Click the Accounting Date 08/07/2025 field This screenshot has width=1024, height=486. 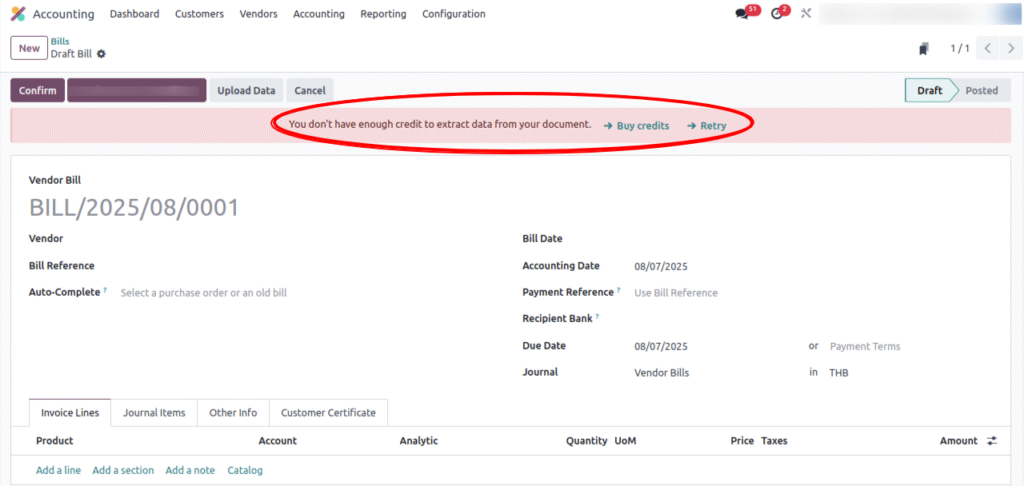click(x=814, y=266)
